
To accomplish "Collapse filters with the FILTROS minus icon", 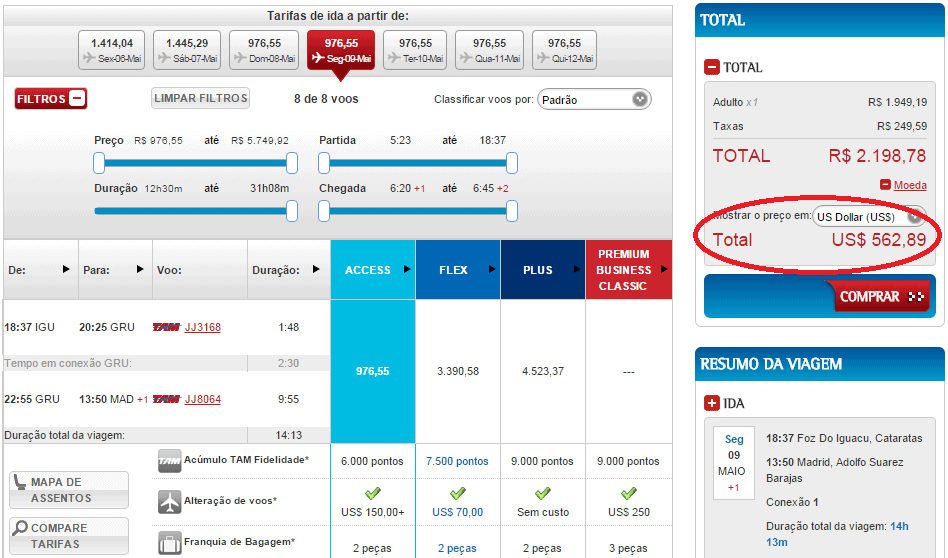I will click(x=77, y=98).
